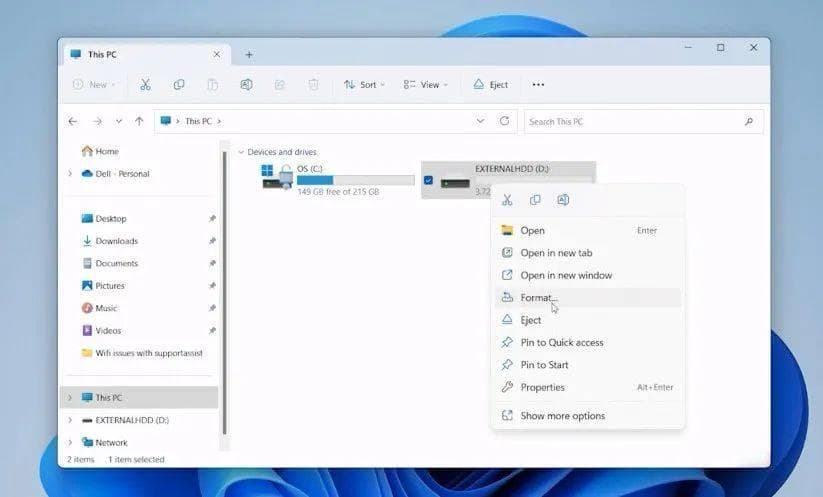Click Copy icon in the context menu
This screenshot has height=497, width=823.
(x=535, y=200)
